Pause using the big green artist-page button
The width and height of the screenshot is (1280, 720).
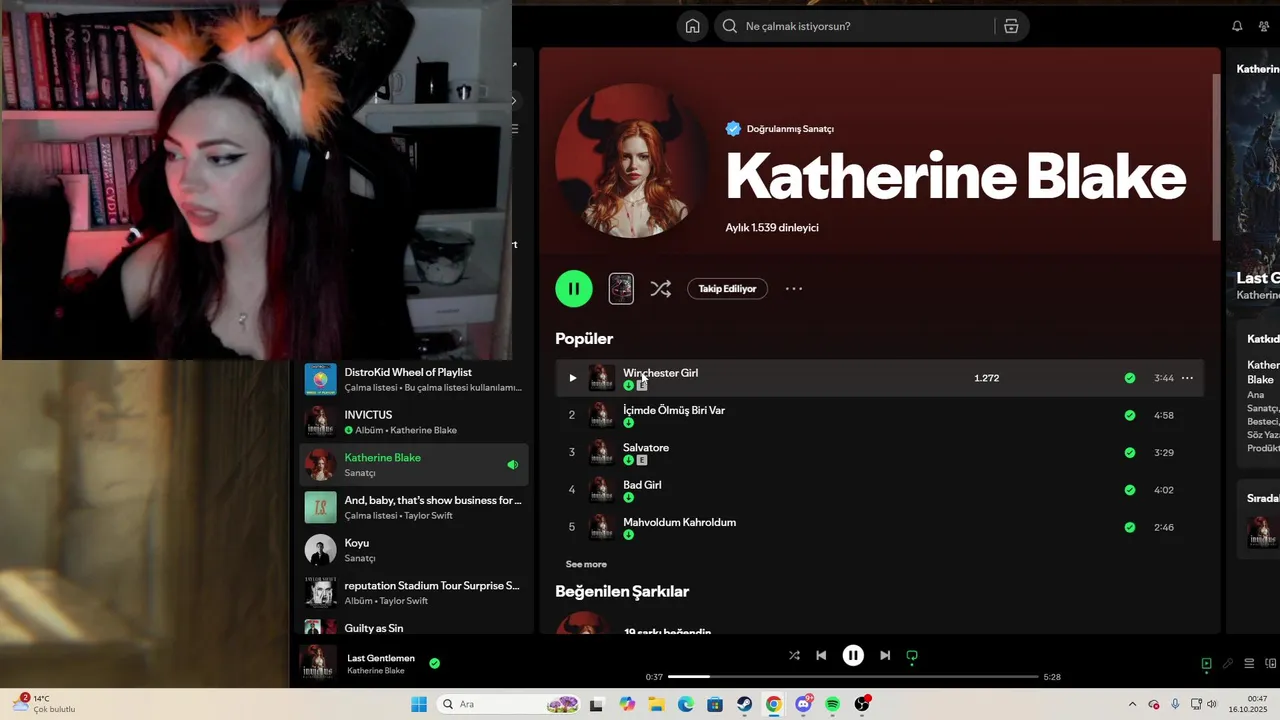(x=574, y=289)
